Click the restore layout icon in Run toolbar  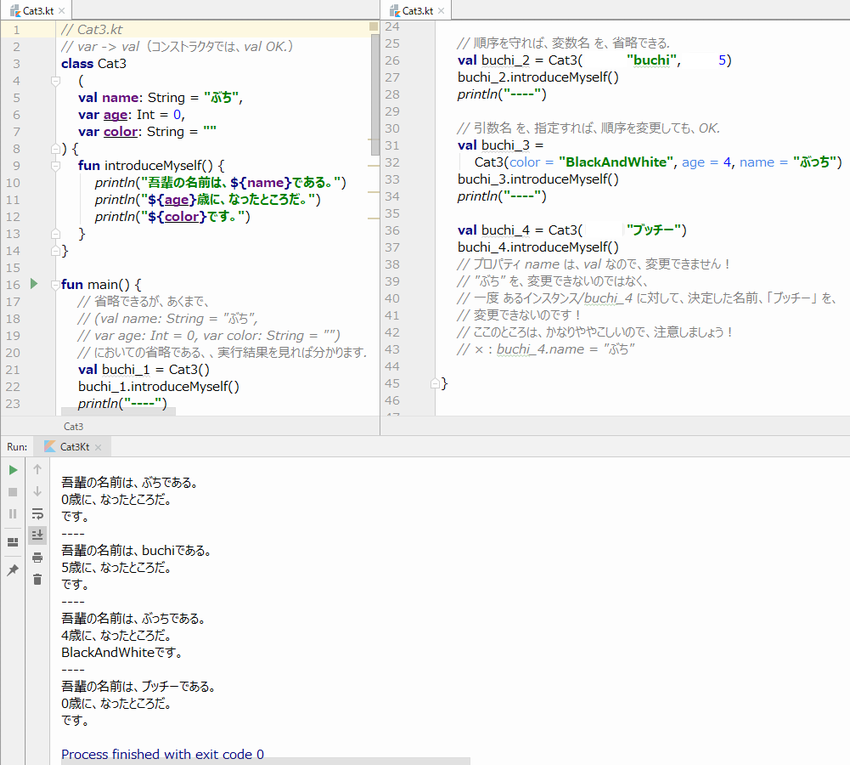point(13,542)
